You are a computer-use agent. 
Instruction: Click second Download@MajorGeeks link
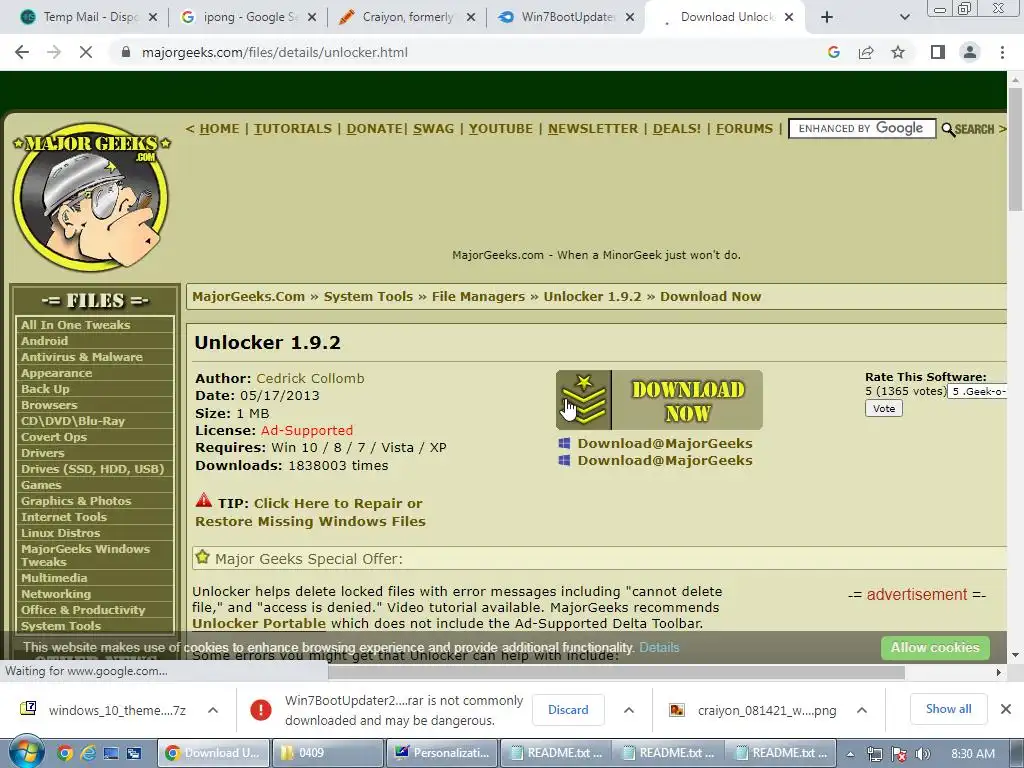pos(665,460)
